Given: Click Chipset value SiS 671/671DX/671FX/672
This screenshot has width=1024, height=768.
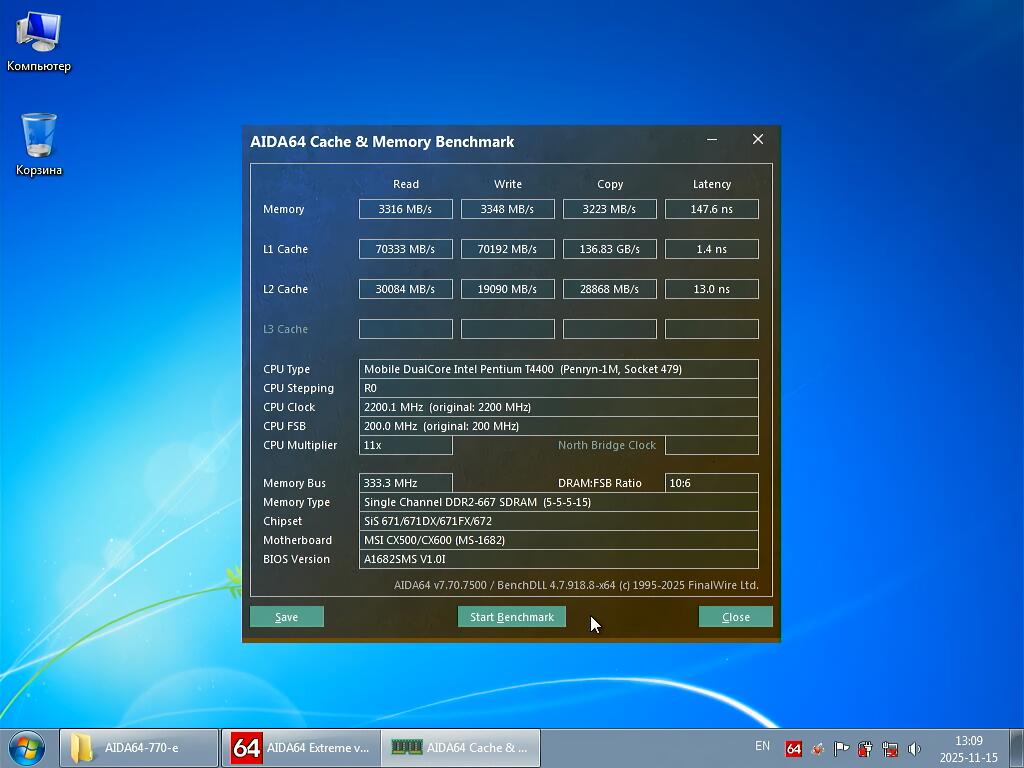Looking at the screenshot, I should click(x=558, y=520).
